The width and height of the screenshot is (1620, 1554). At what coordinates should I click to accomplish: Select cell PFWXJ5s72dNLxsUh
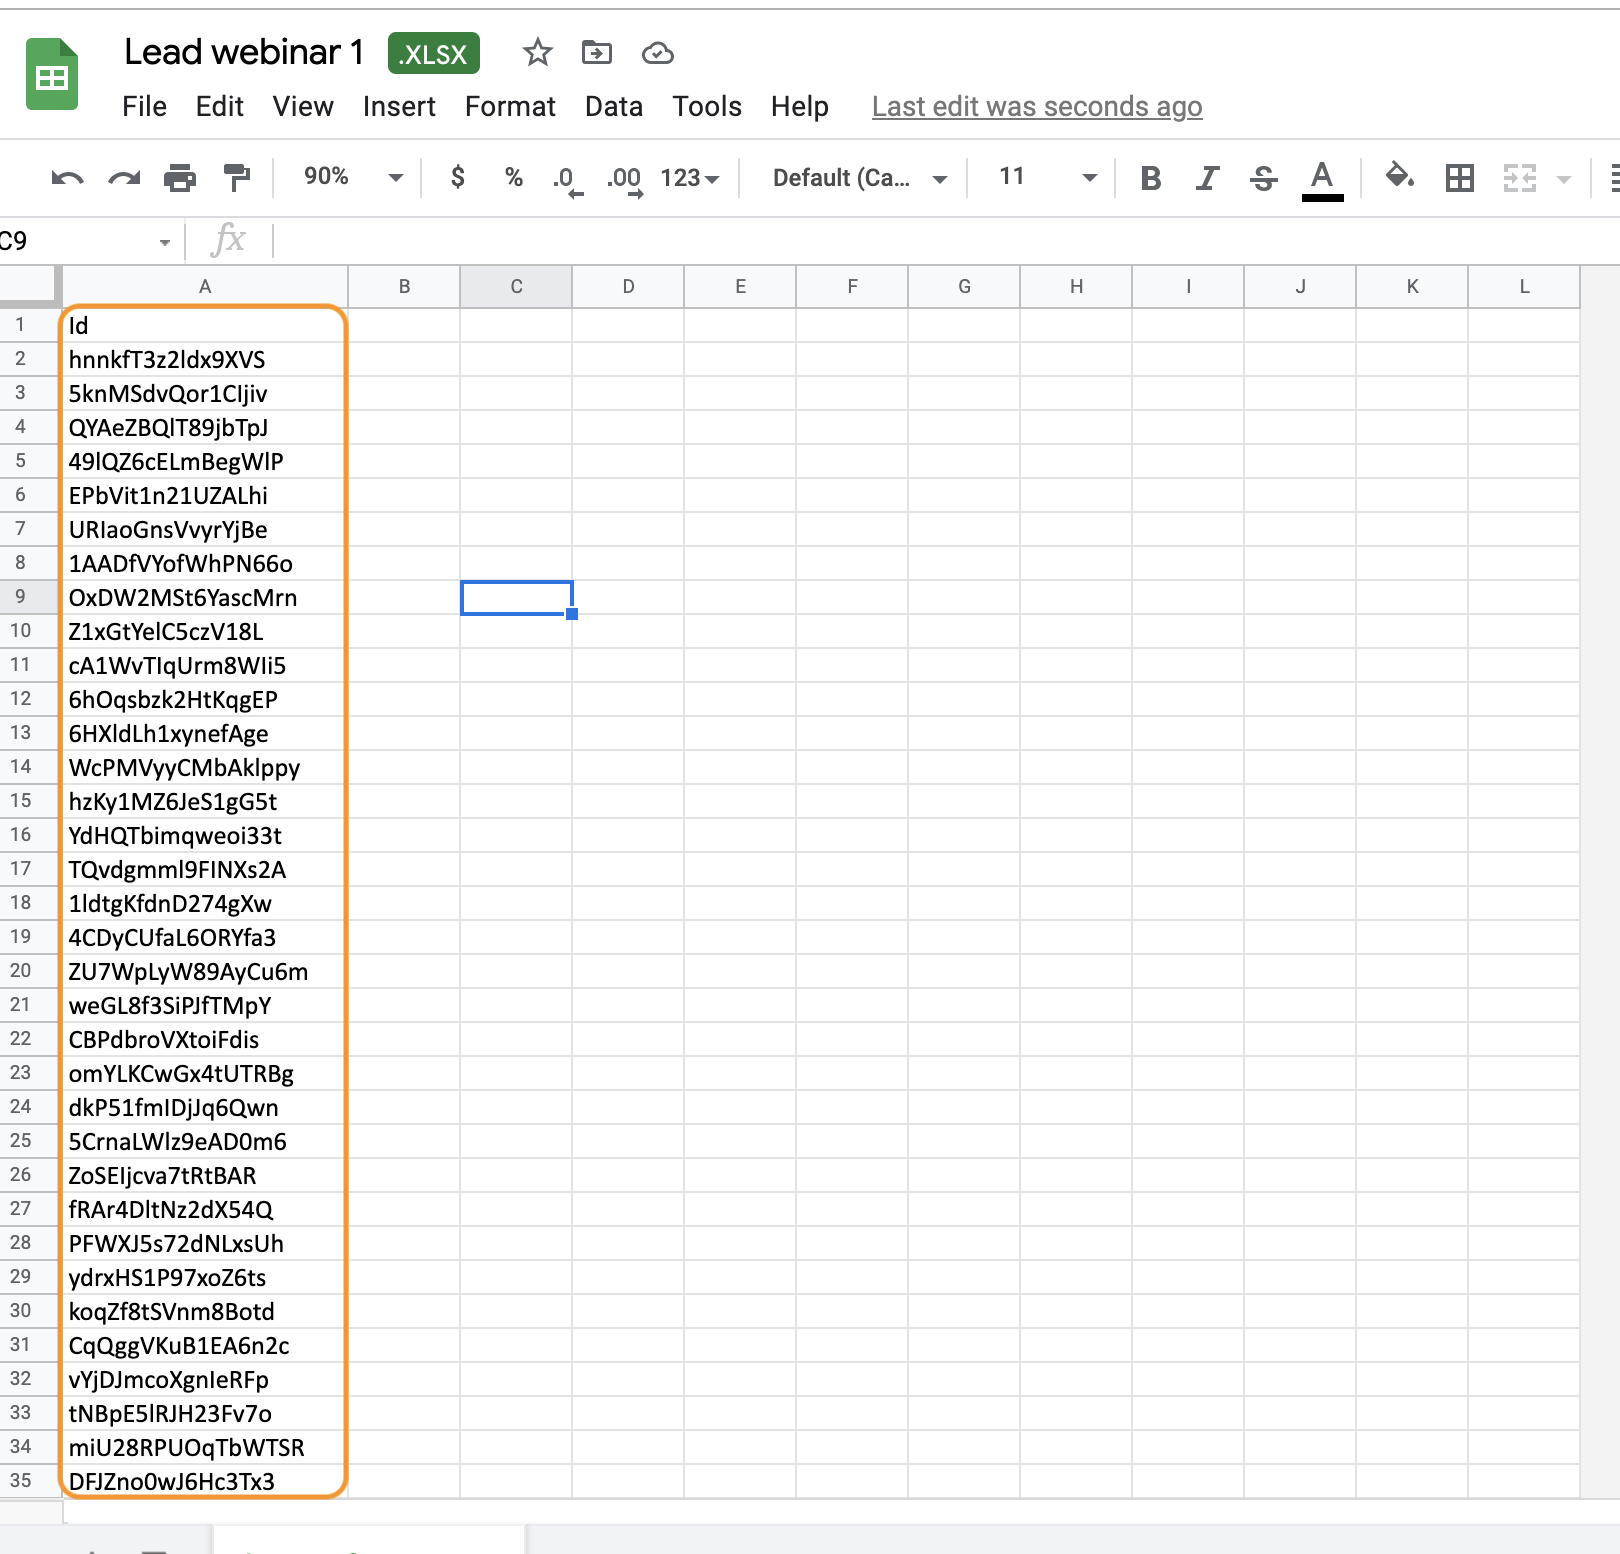coord(205,1243)
